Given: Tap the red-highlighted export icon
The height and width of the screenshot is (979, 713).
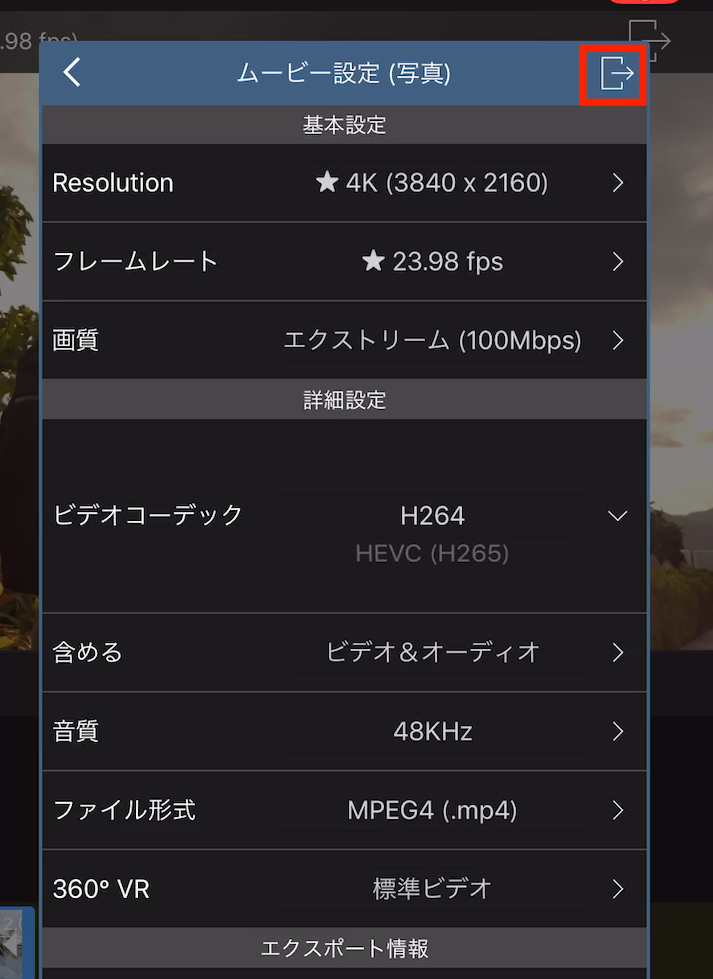Looking at the screenshot, I should [x=615, y=73].
